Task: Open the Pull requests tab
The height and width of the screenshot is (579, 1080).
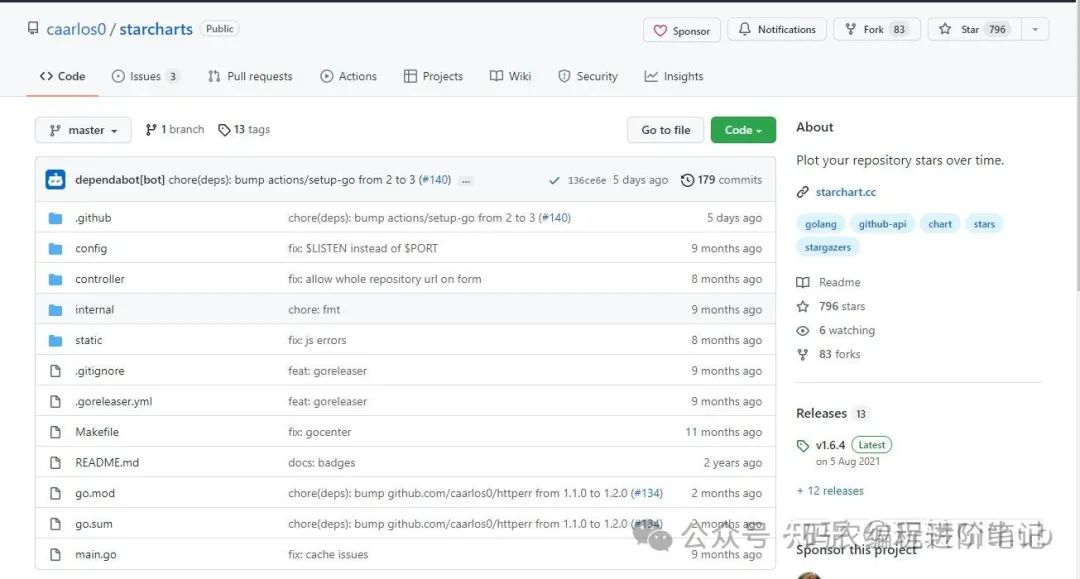Action: [250, 76]
